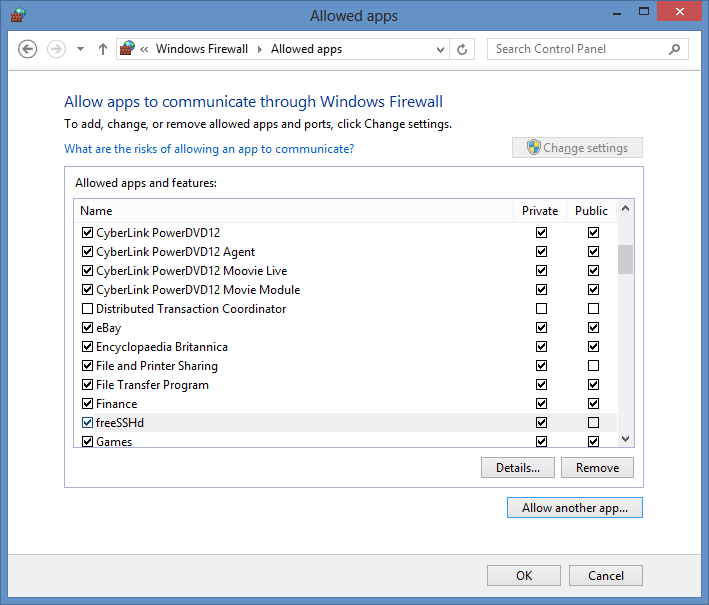The image size is (709, 605).
Task: Refresh the Allowed apps page
Action: coord(462,49)
